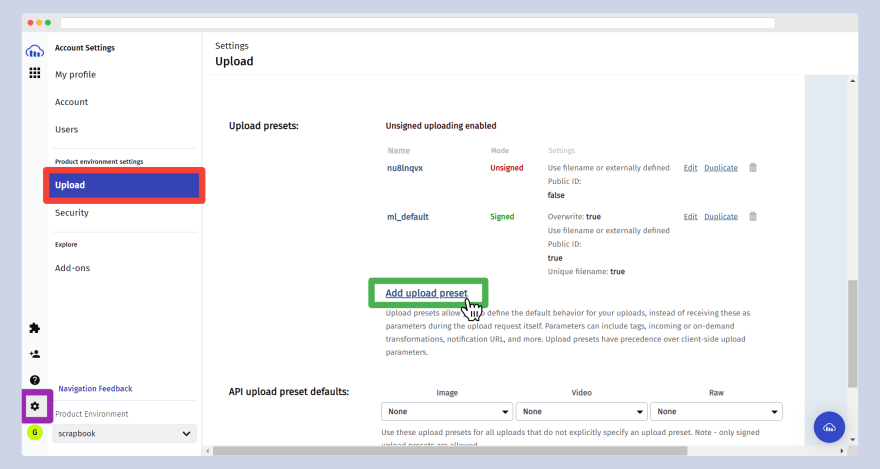The height and width of the screenshot is (469, 880).
Task: Open the Image upload preset default dropdown
Action: [x=447, y=411]
